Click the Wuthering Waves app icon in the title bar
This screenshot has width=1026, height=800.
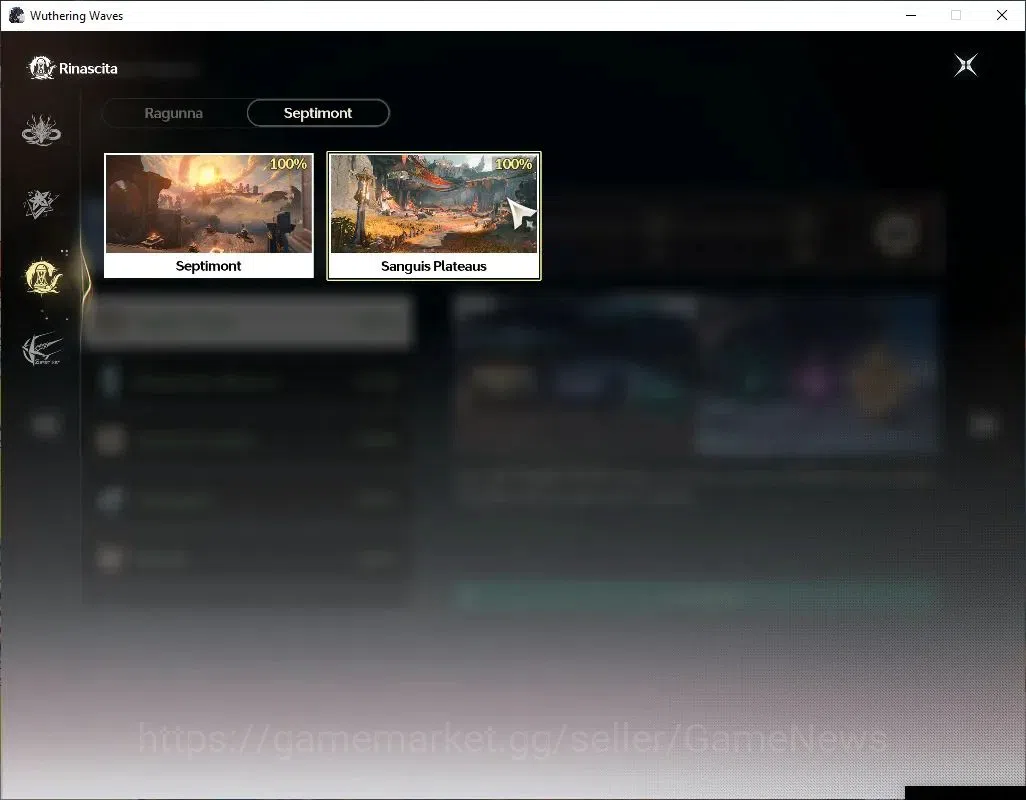(16, 15)
